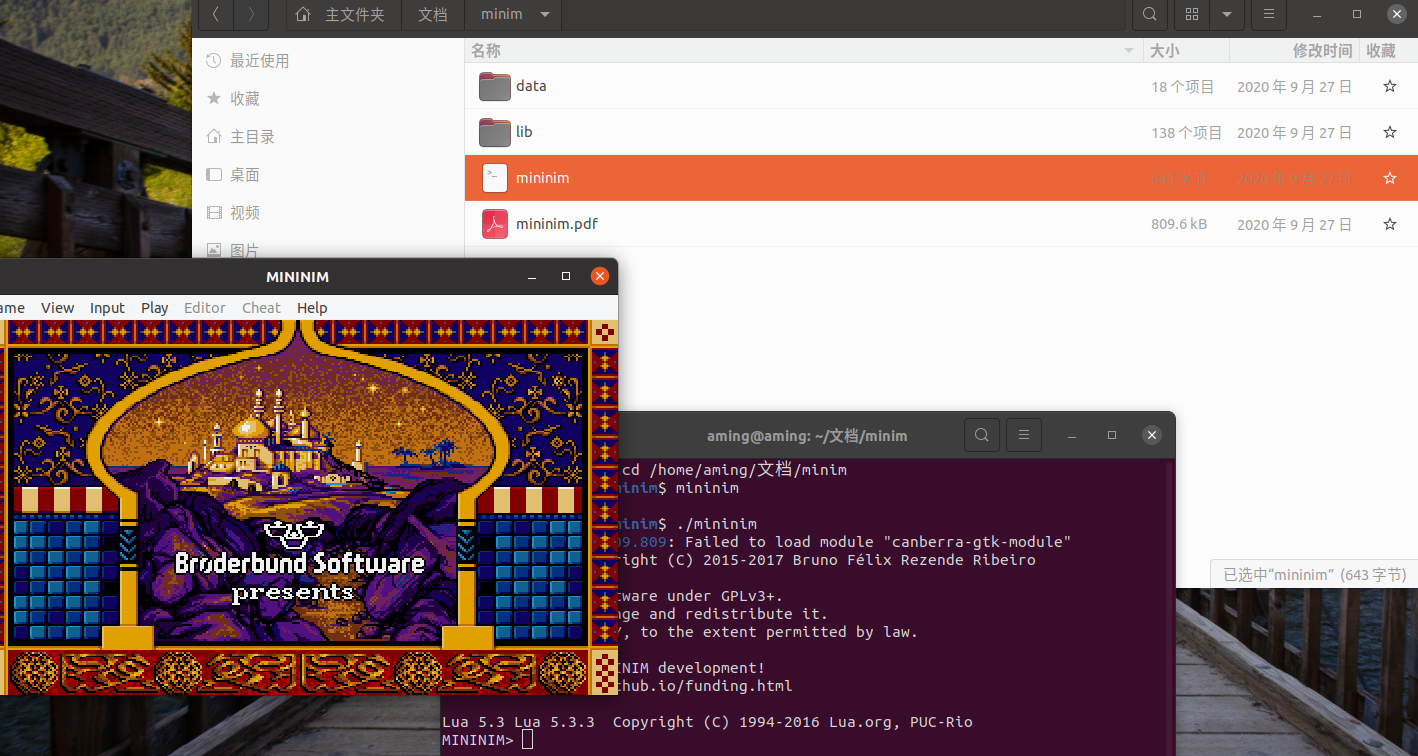
Task: Click the home icon in path bar
Action: pos(304,15)
